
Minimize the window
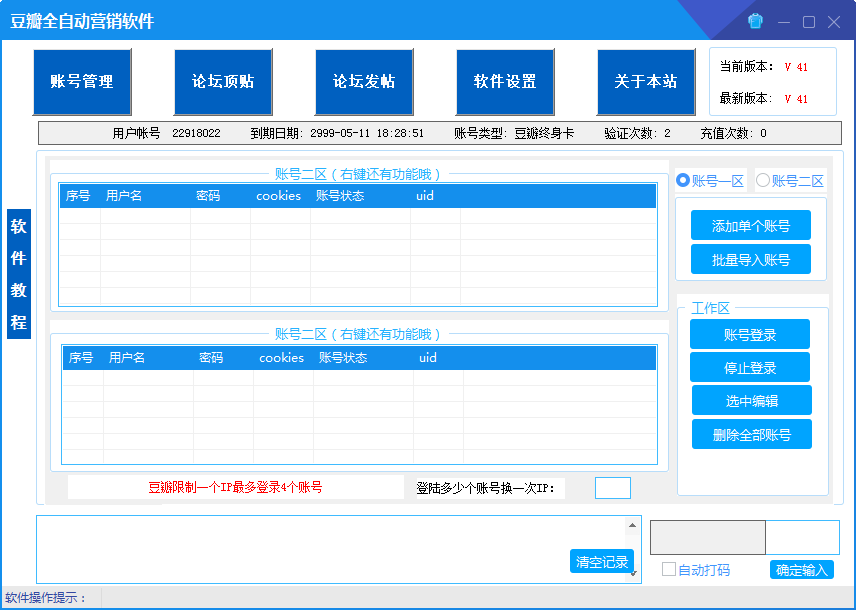click(784, 22)
